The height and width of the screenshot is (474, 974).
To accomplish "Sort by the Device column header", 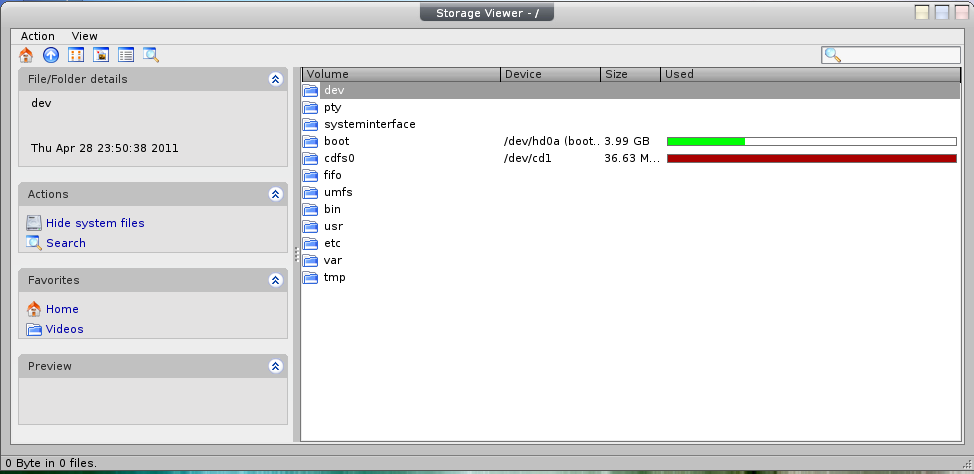I will pyautogui.click(x=550, y=75).
